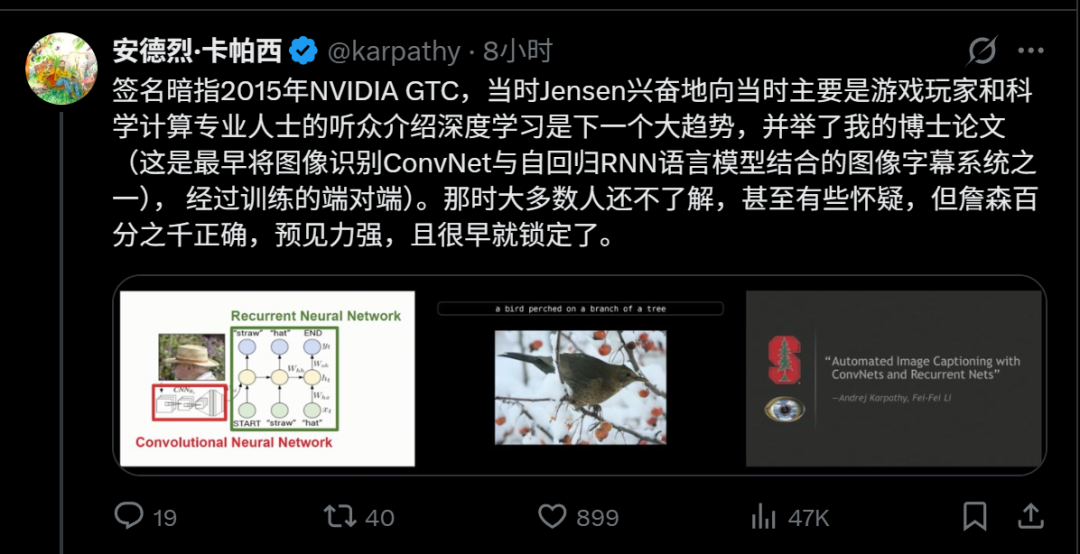Click the share upload arrow icon
Screen dimensions: 1080x554
click(1030, 515)
